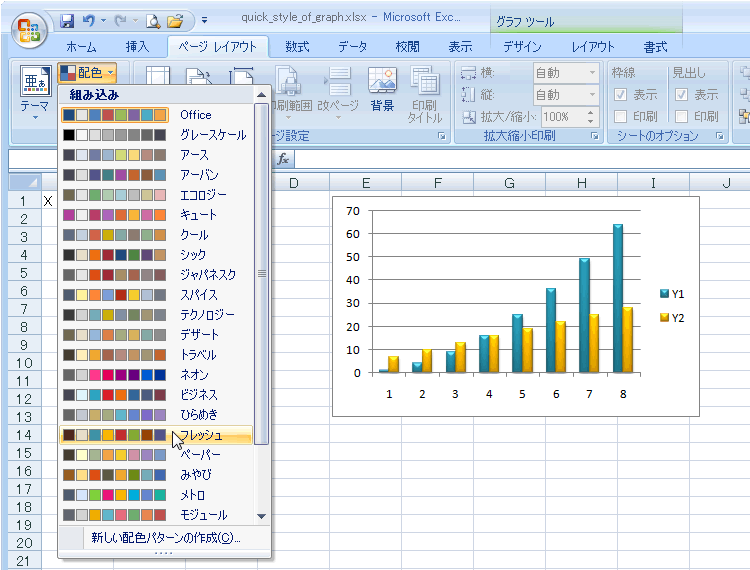Switch to the 校閲 tab
750x570 pixels.
tap(408, 47)
